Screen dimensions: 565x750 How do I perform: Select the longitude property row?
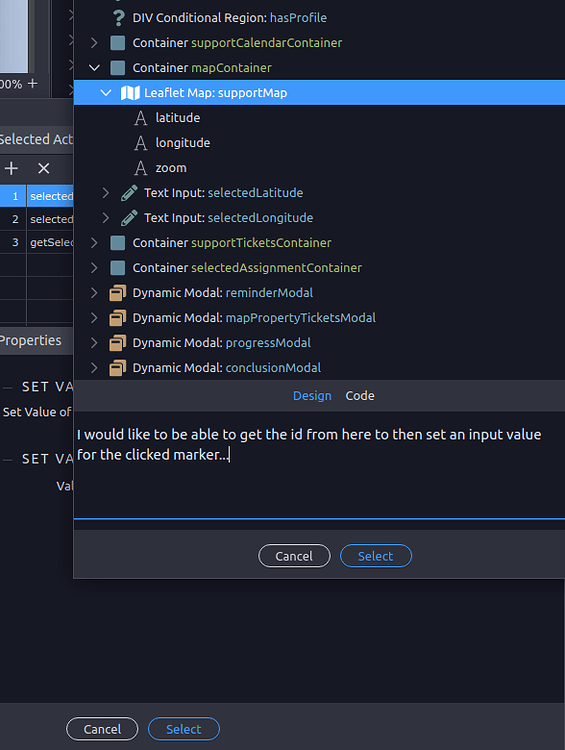(319, 143)
